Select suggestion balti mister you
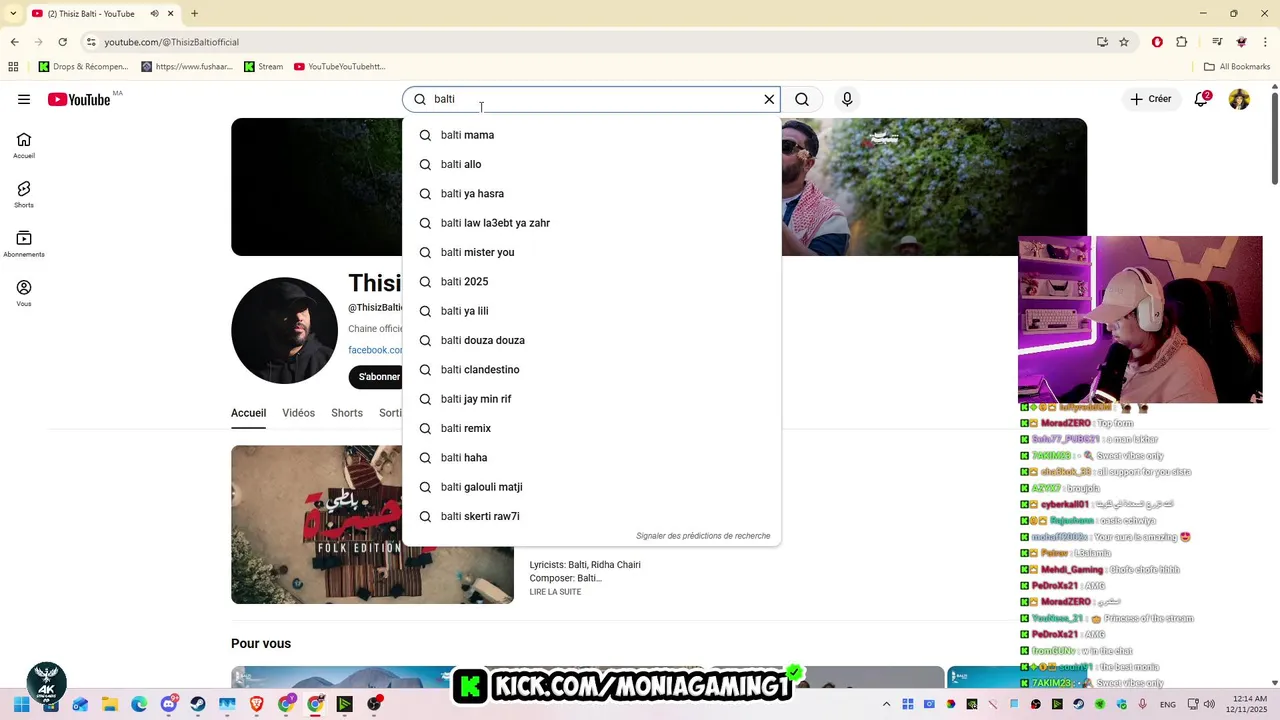Image resolution: width=1280 pixels, height=720 pixels. pos(591,252)
